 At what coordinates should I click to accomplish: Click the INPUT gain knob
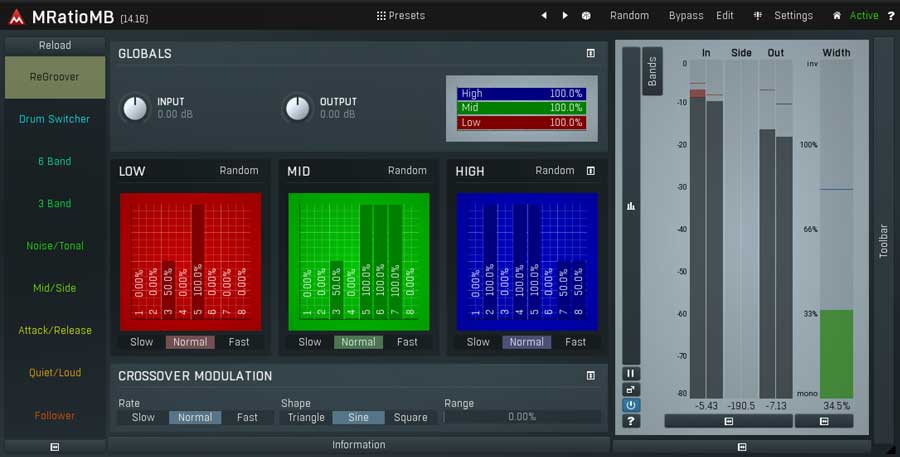[135, 108]
